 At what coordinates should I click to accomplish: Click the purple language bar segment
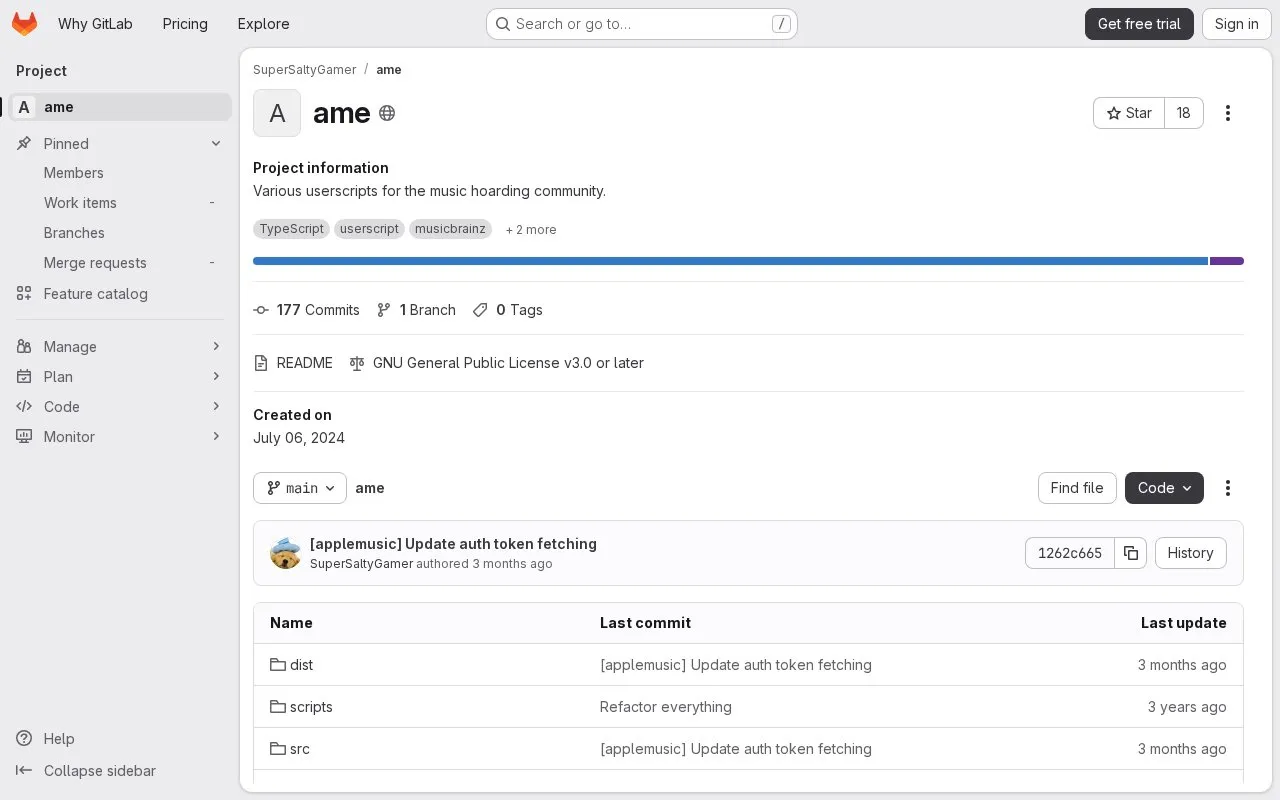point(1227,261)
